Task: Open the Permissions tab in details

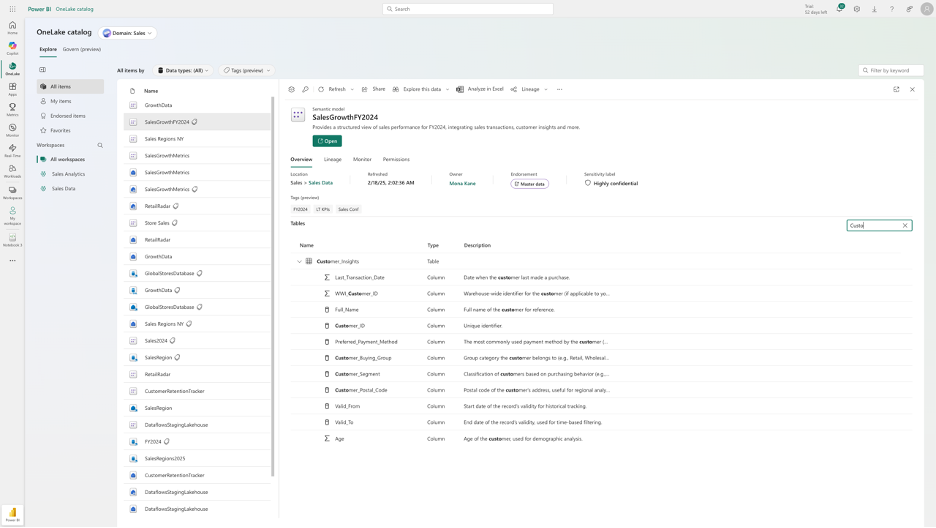Action: point(396,159)
